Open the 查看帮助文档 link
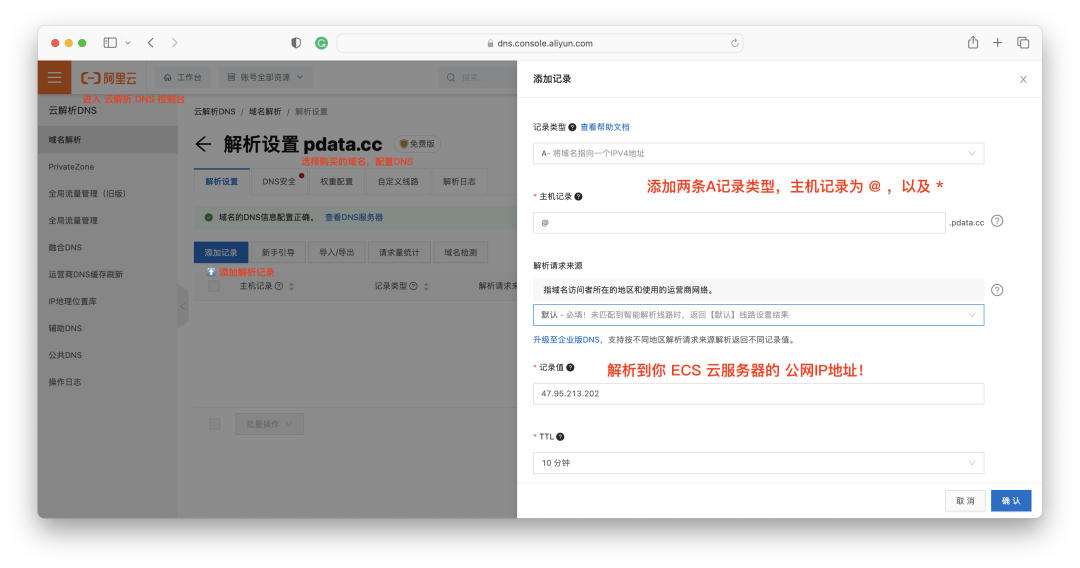The height and width of the screenshot is (568, 1080). click(605, 127)
